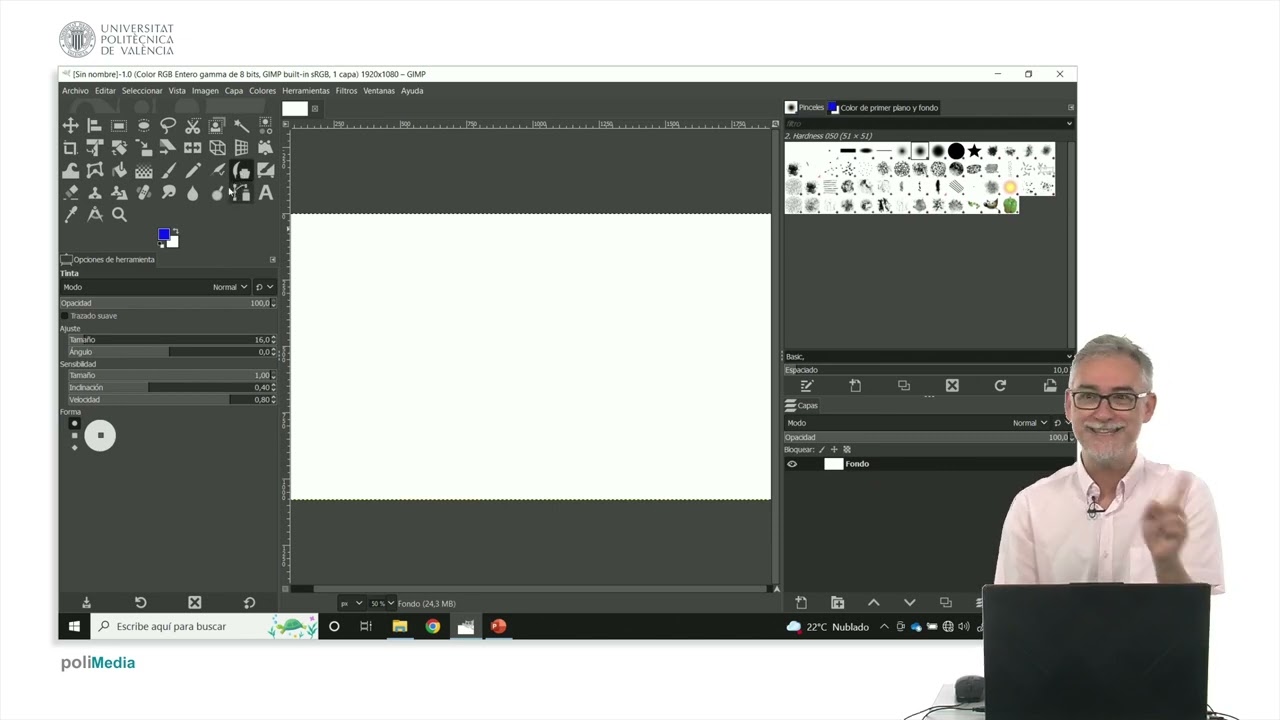Refresh brushes list
Viewport: 1280px width, 720px height.
click(1000, 385)
